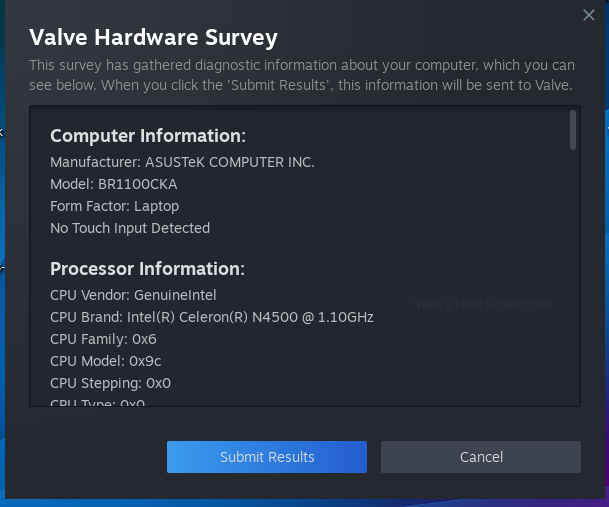Click the survey scrollbar thumb
The image size is (609, 507).
click(x=573, y=130)
